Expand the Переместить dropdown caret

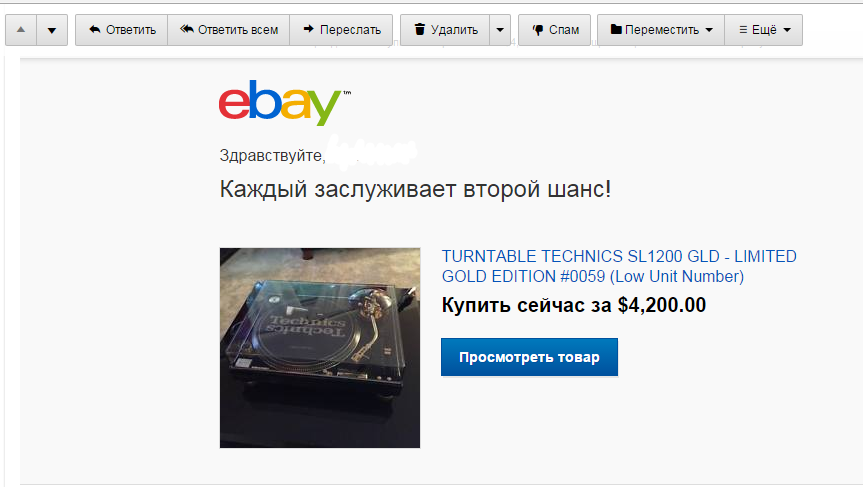709,30
